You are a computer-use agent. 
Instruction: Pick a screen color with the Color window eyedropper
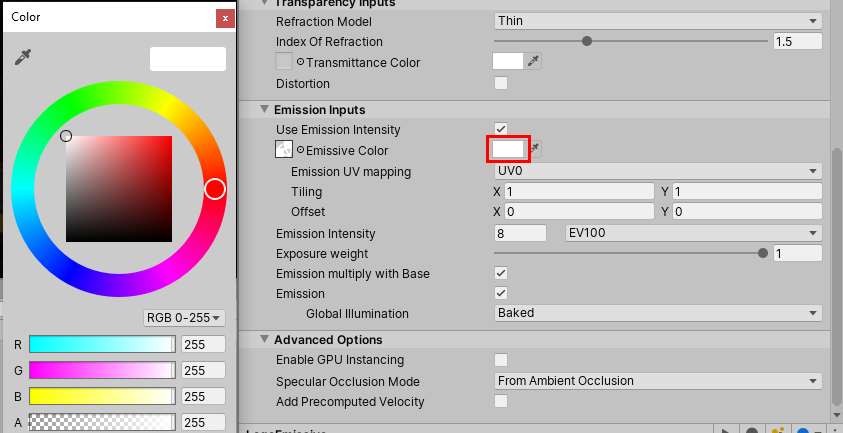[x=23, y=58]
